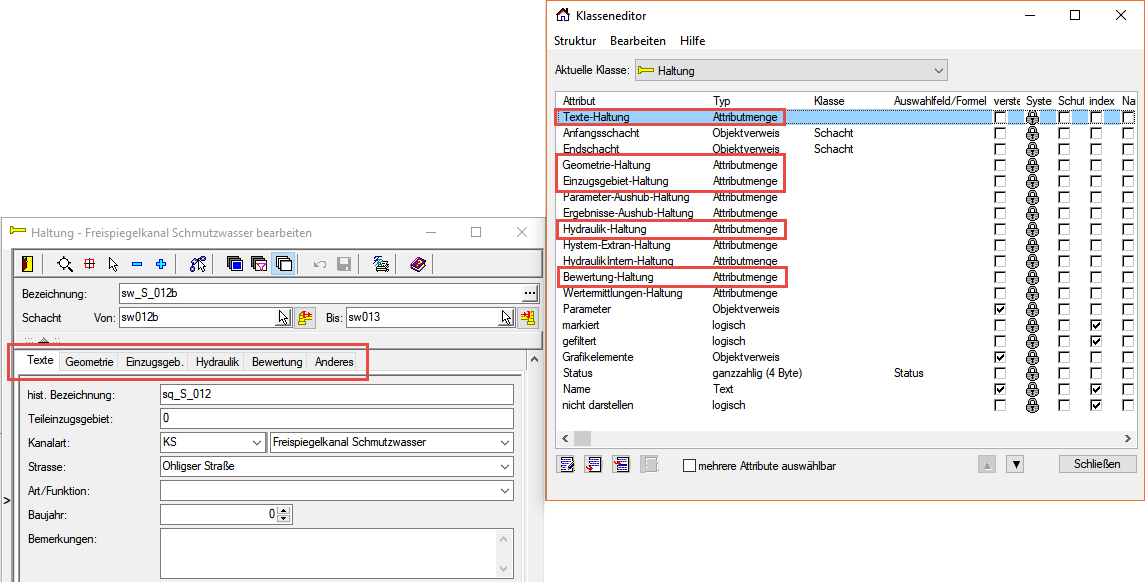The height and width of the screenshot is (582, 1145).
Task: Click the blue minus icon in toolbar
Action: 137,264
